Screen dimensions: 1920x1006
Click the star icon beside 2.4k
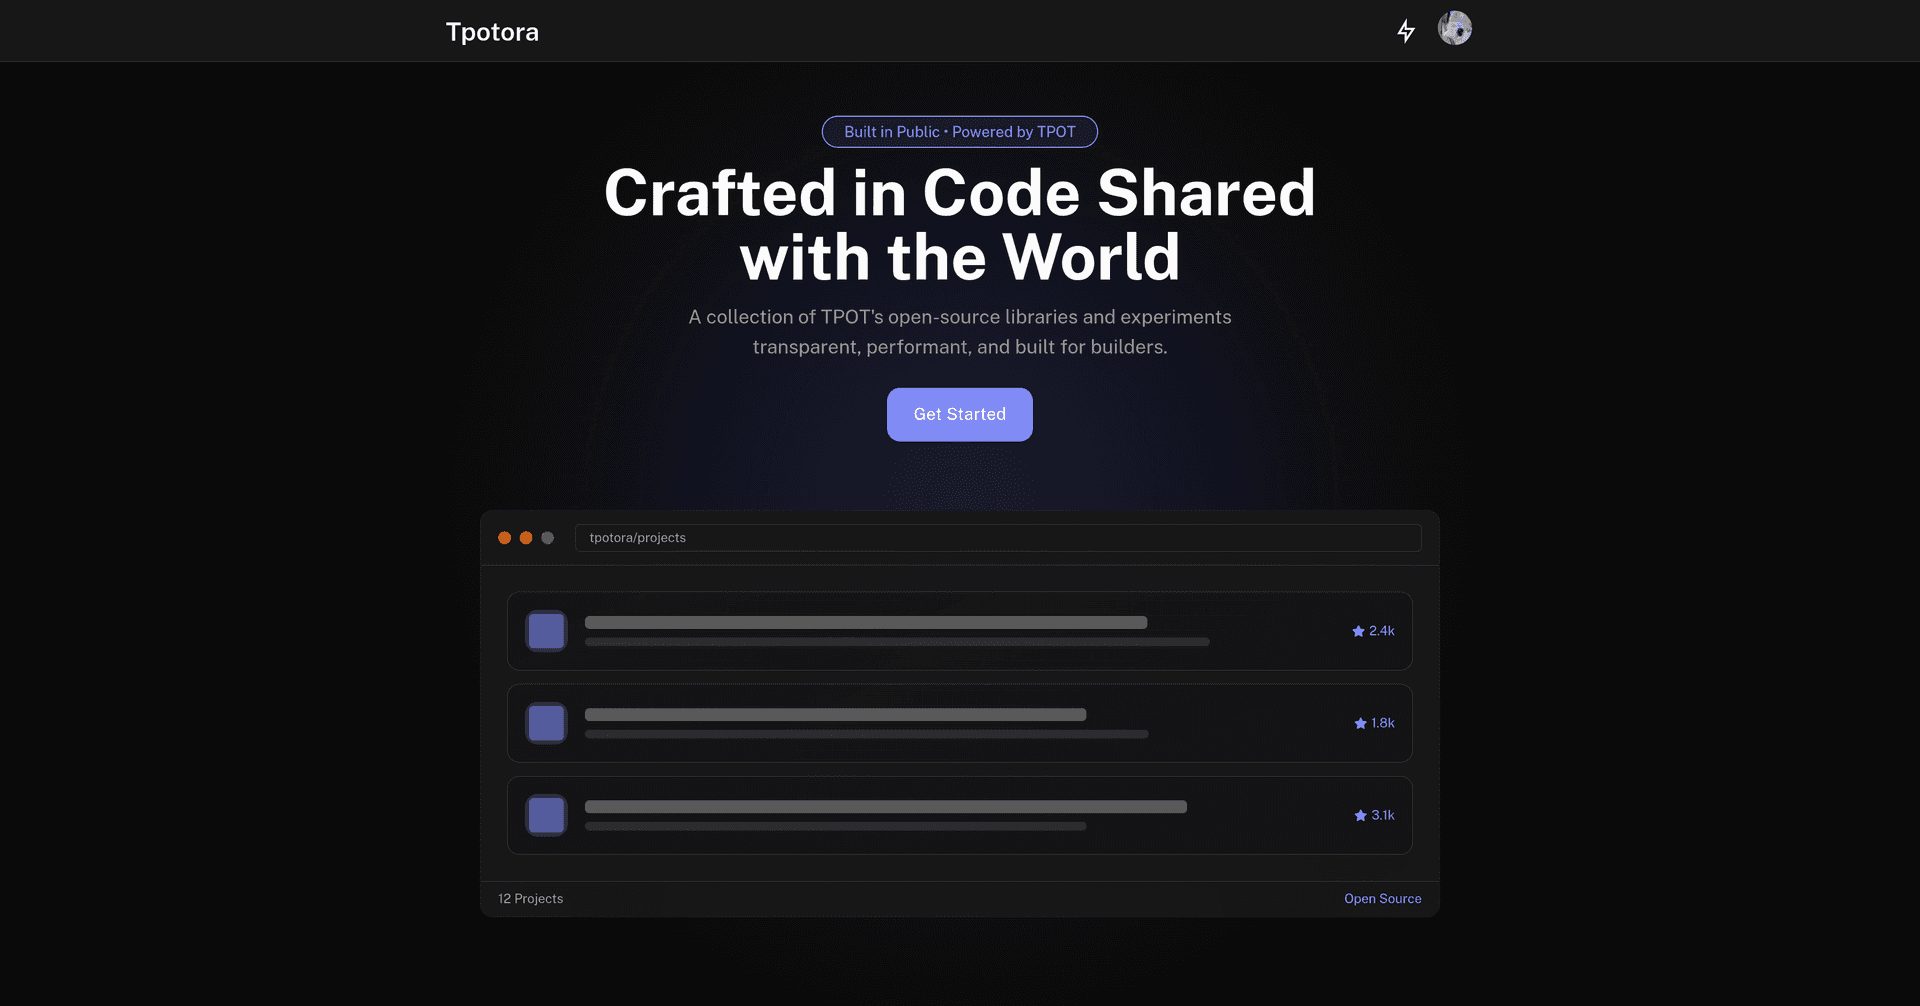coord(1358,631)
